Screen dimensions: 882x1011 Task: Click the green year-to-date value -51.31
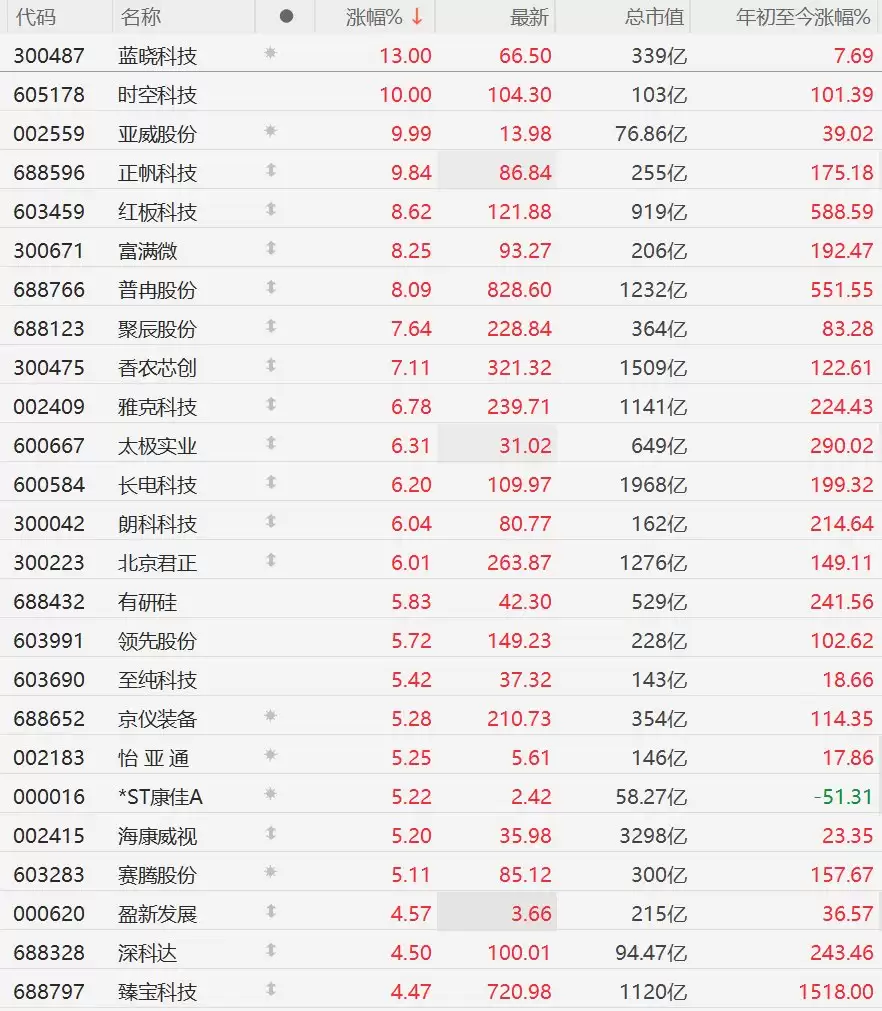pos(843,797)
